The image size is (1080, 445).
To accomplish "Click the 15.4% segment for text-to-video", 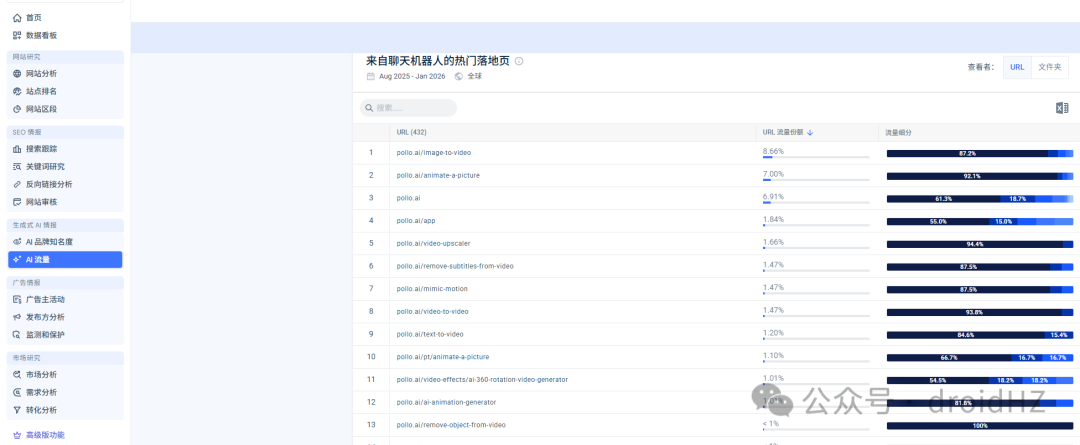I will pyautogui.click(x=1059, y=335).
